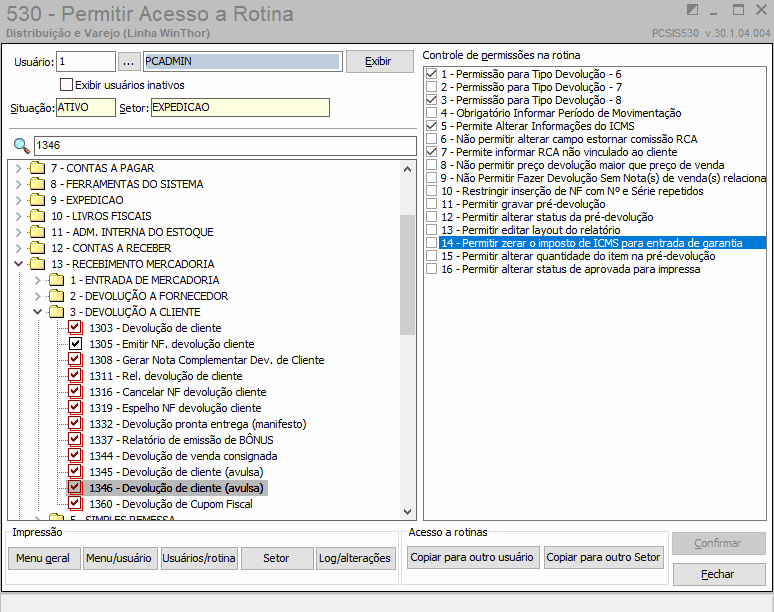Uncheck routine 1319 - Espelho NF devolução cliente

(75, 408)
